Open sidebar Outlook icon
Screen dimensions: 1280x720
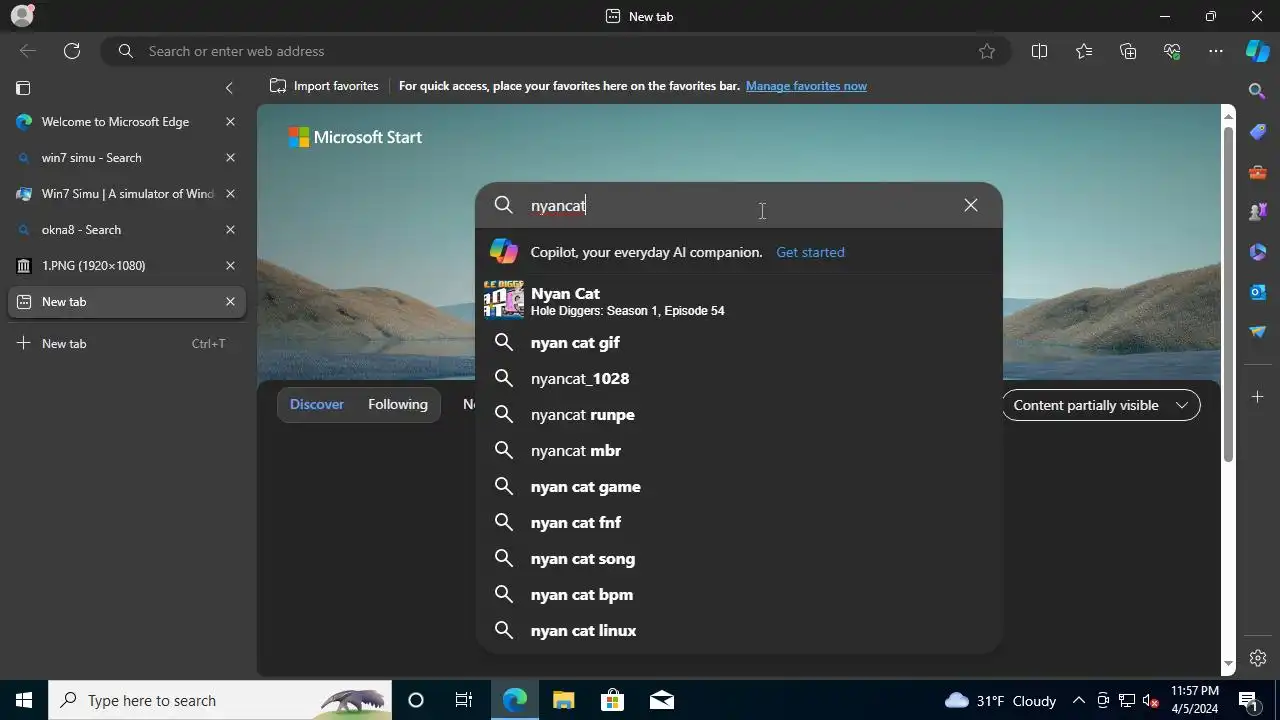coord(1258,292)
